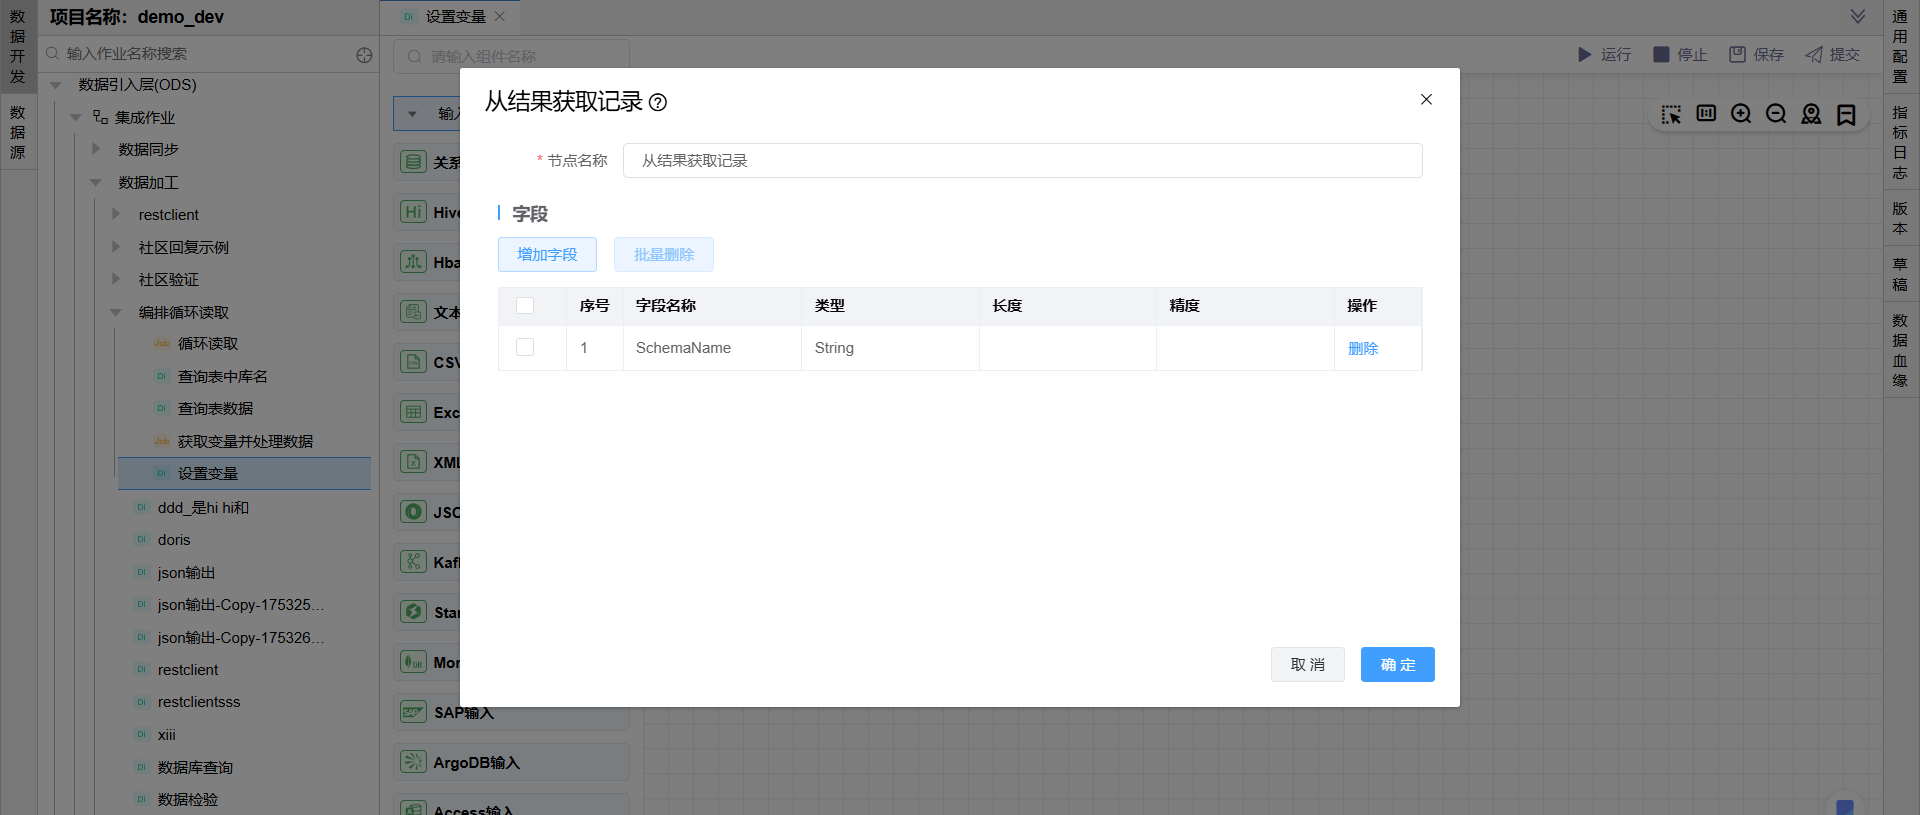
Task: Toggle the select-all checkbox in table header
Action: (525, 306)
